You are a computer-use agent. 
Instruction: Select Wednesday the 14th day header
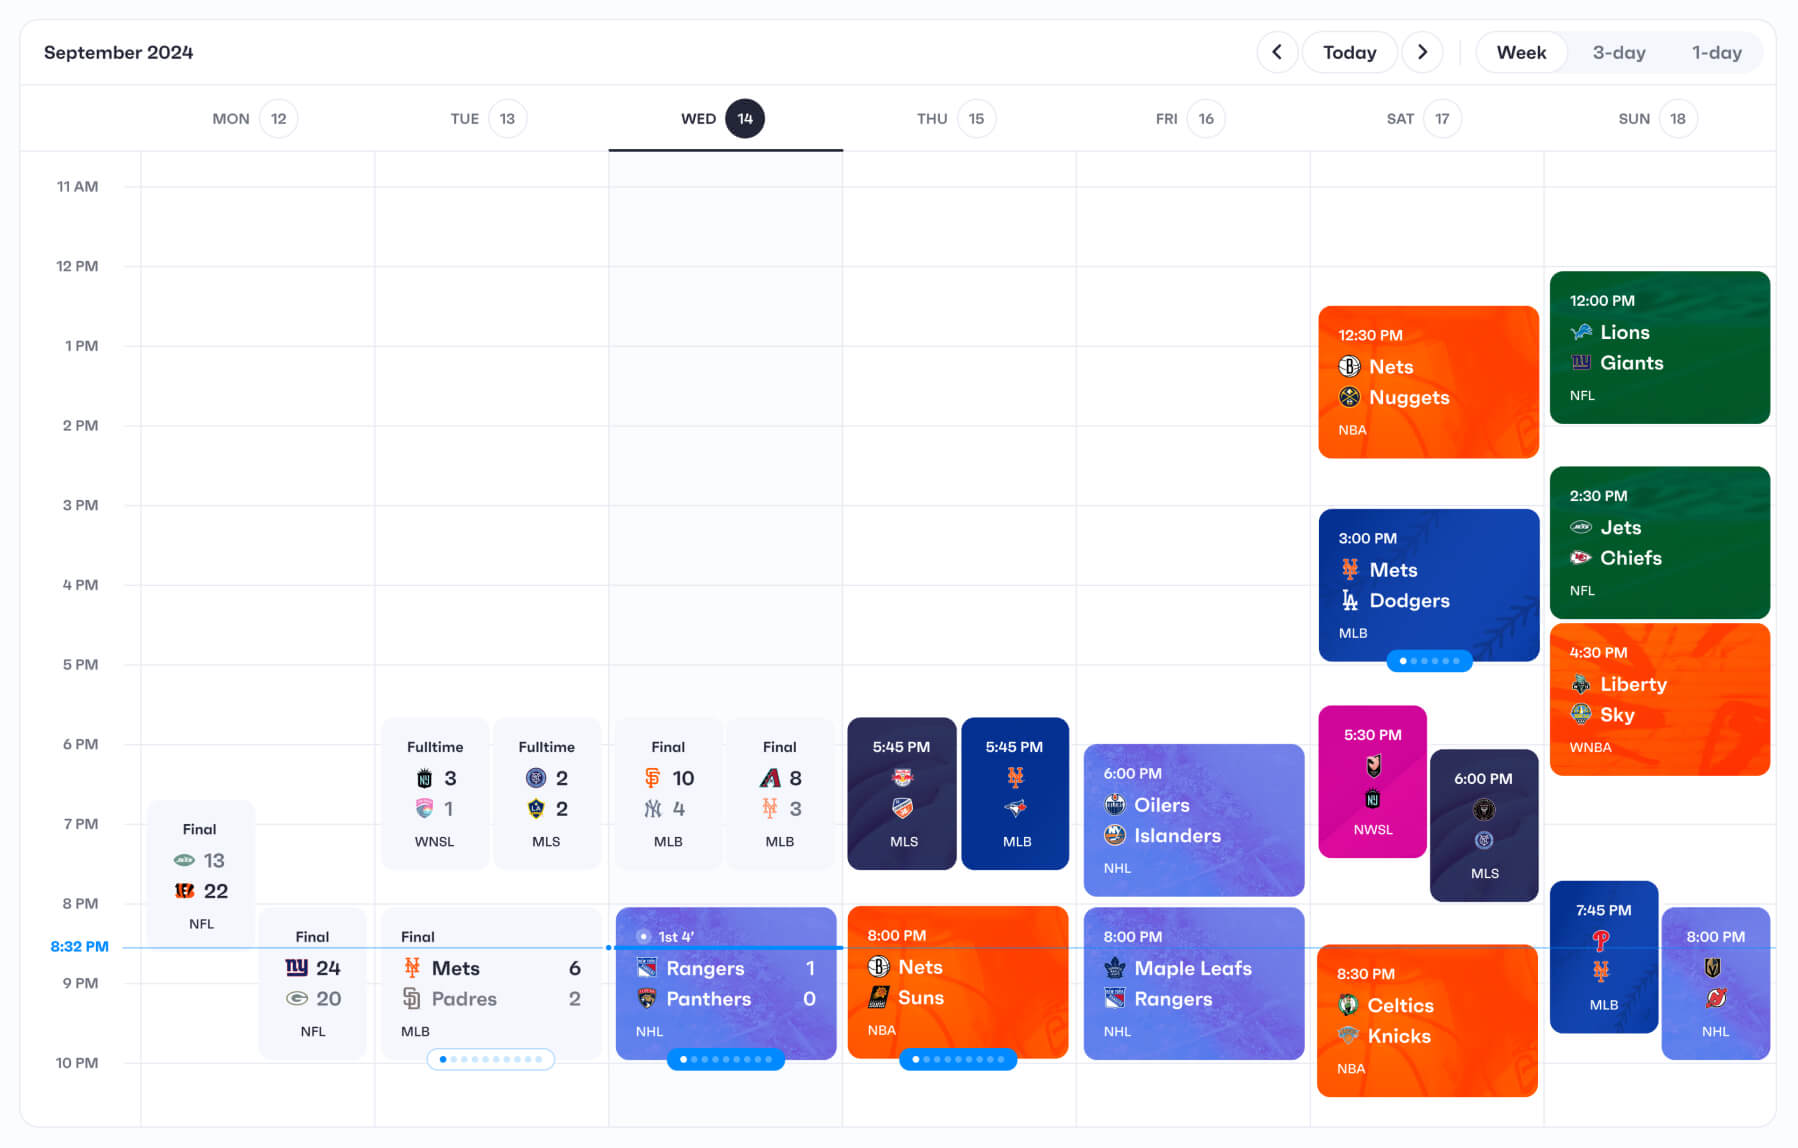coord(724,118)
